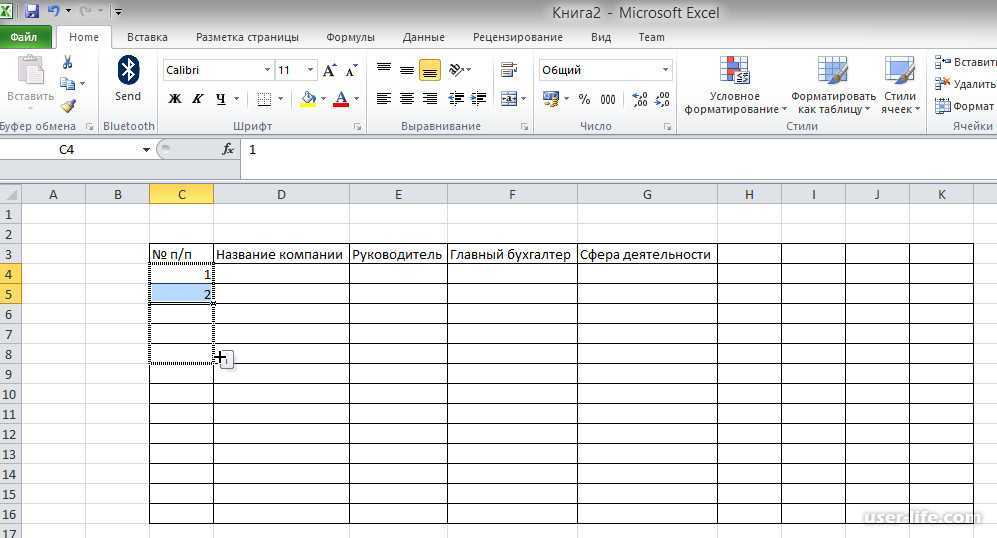
Task: Select cell containing Сфера деятельности
Action: 647,254
